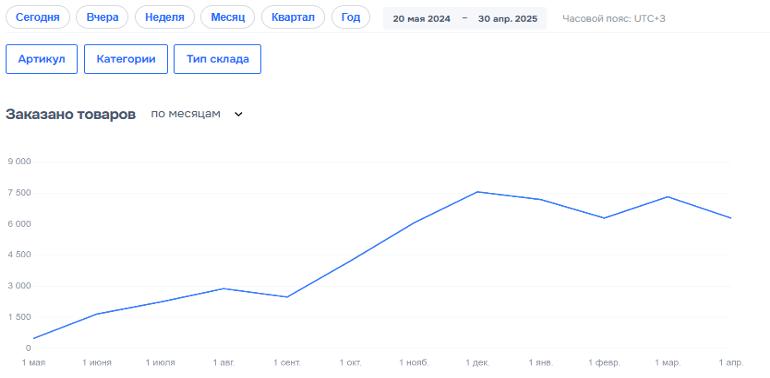Click the 1 июня axis label
770x378 pixels.
pyautogui.click(x=97, y=363)
